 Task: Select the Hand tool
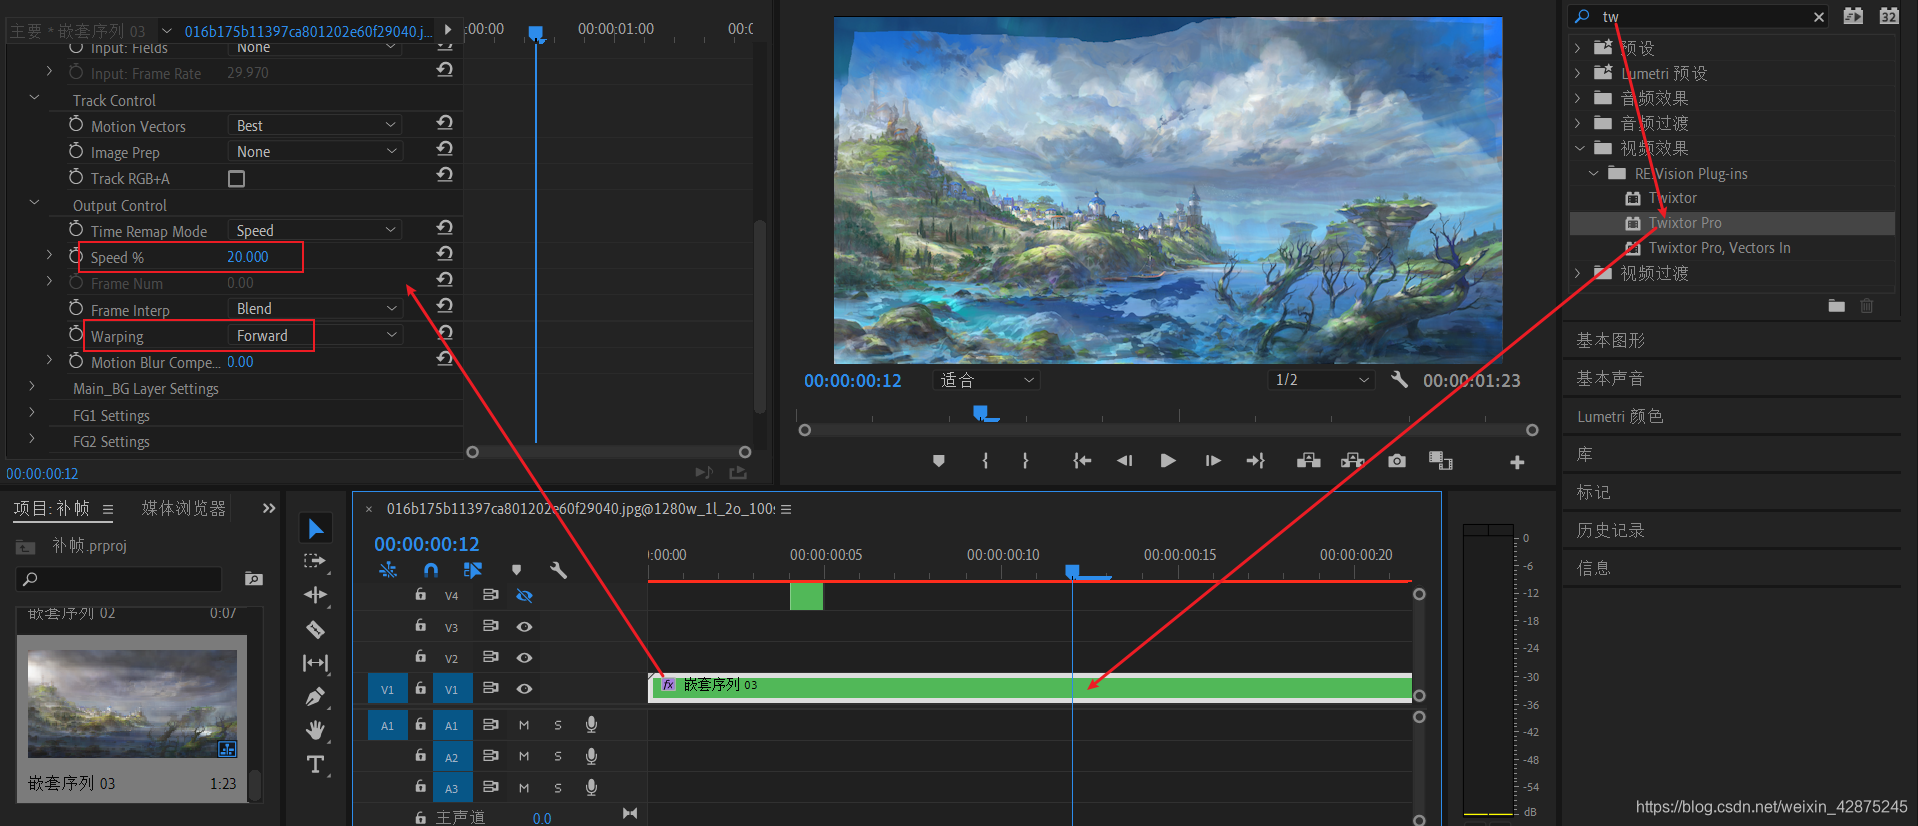[x=316, y=730]
